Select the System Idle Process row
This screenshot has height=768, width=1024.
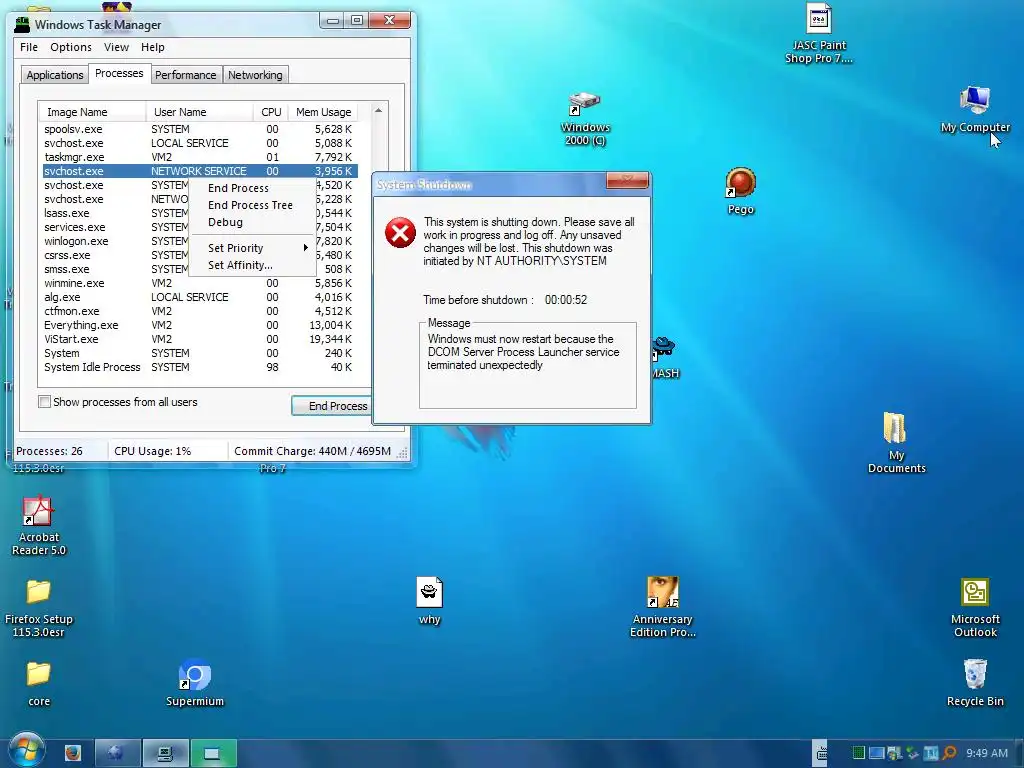click(200, 367)
